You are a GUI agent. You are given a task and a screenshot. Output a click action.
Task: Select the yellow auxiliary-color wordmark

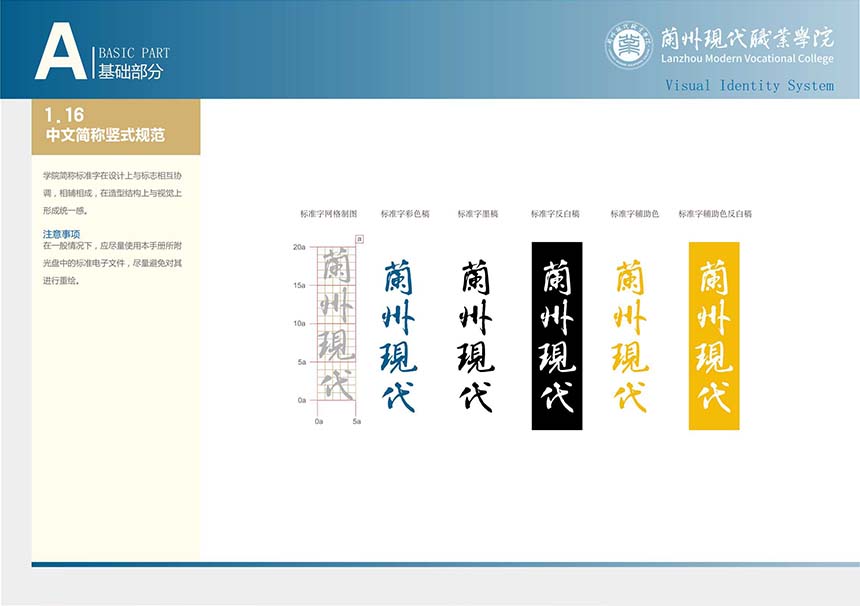pyautogui.click(x=630, y=336)
